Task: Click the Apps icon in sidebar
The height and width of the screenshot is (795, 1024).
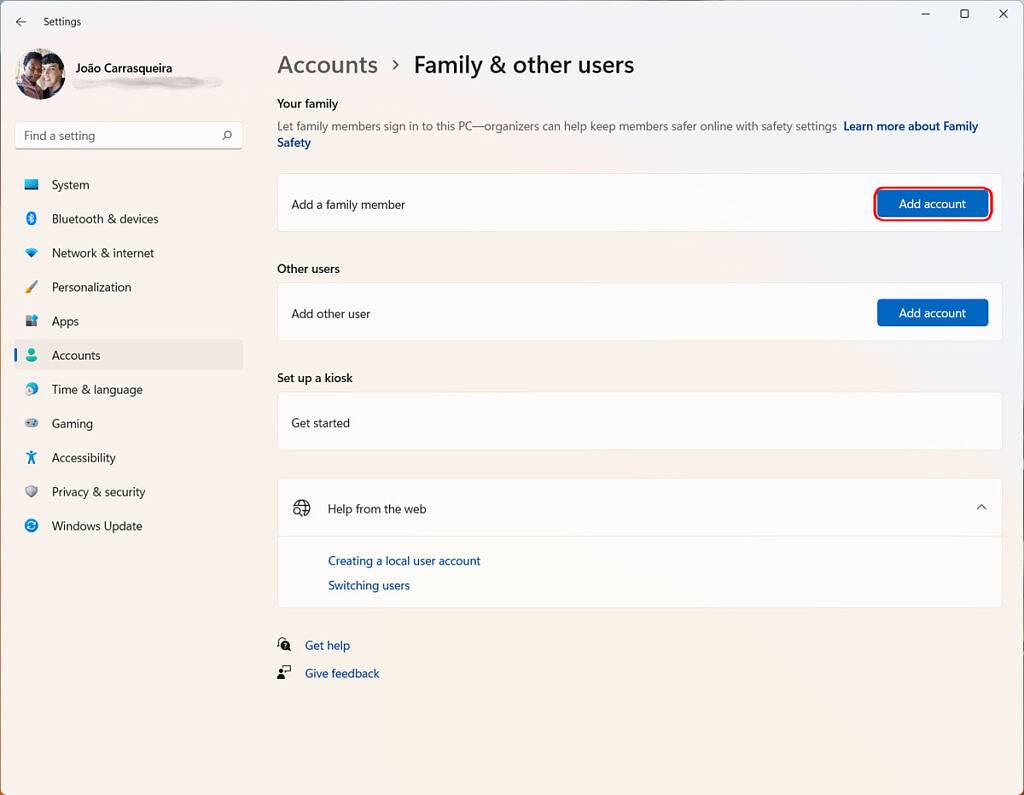Action: pos(33,321)
